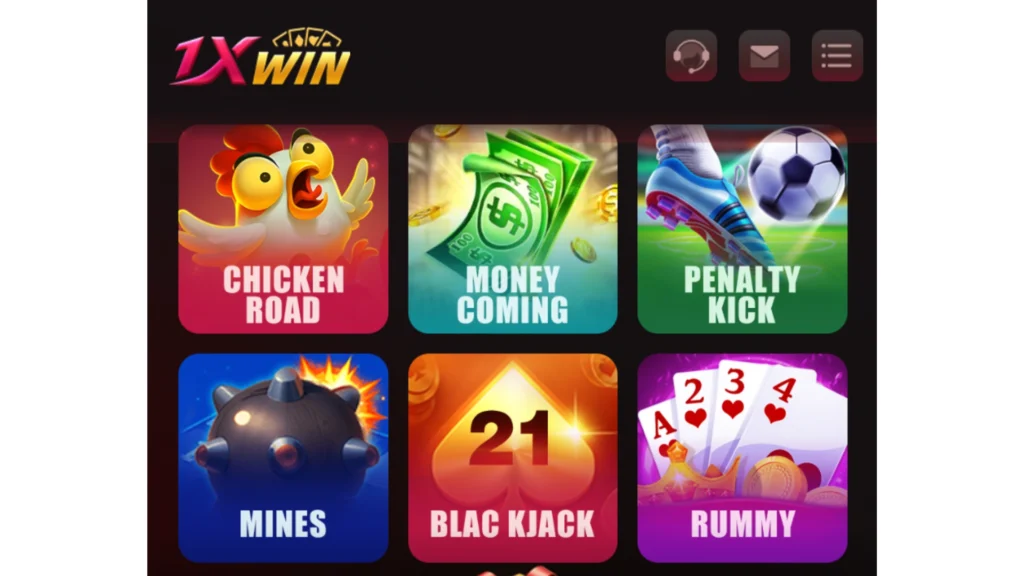Click the soccer ball image
The height and width of the screenshot is (576, 1024).
click(796, 173)
